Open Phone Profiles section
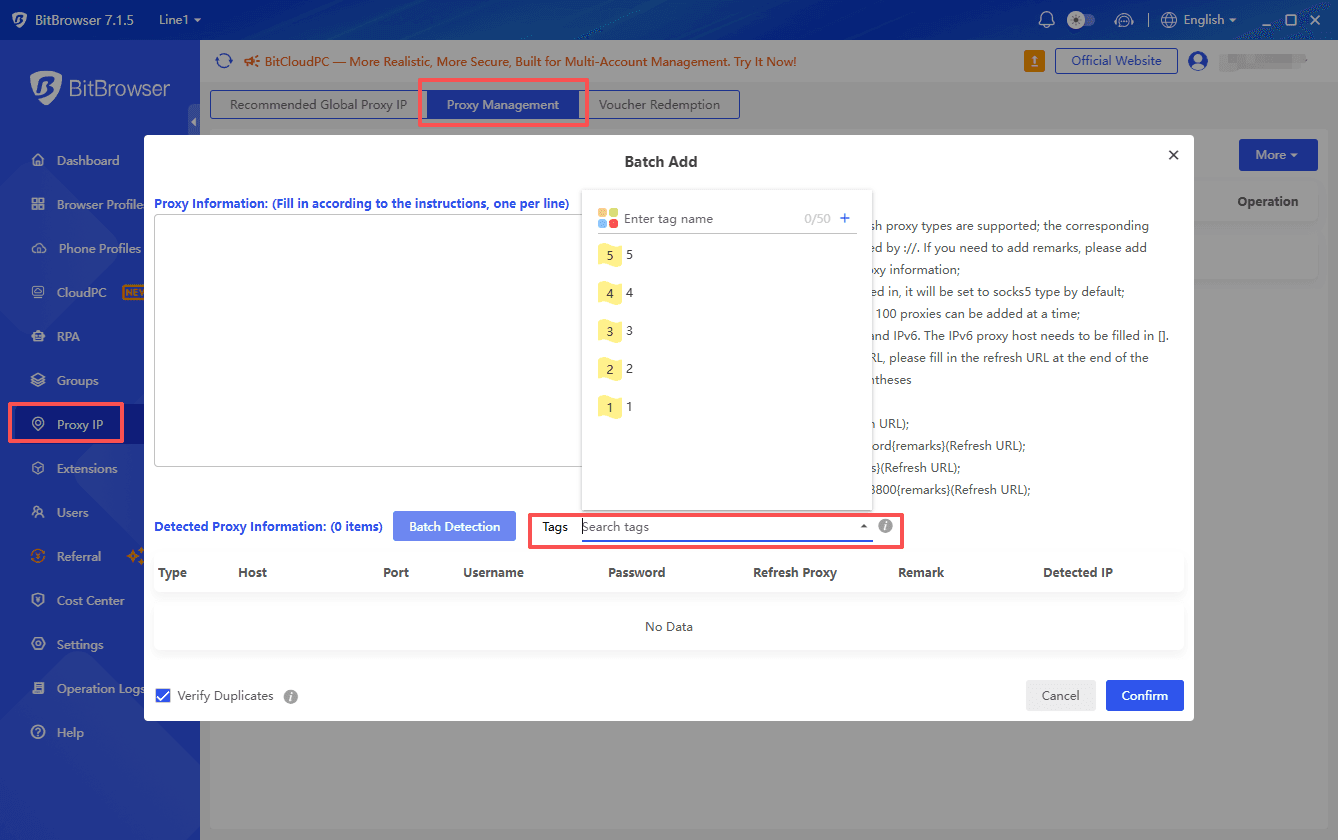The height and width of the screenshot is (840, 1338). click(86, 248)
